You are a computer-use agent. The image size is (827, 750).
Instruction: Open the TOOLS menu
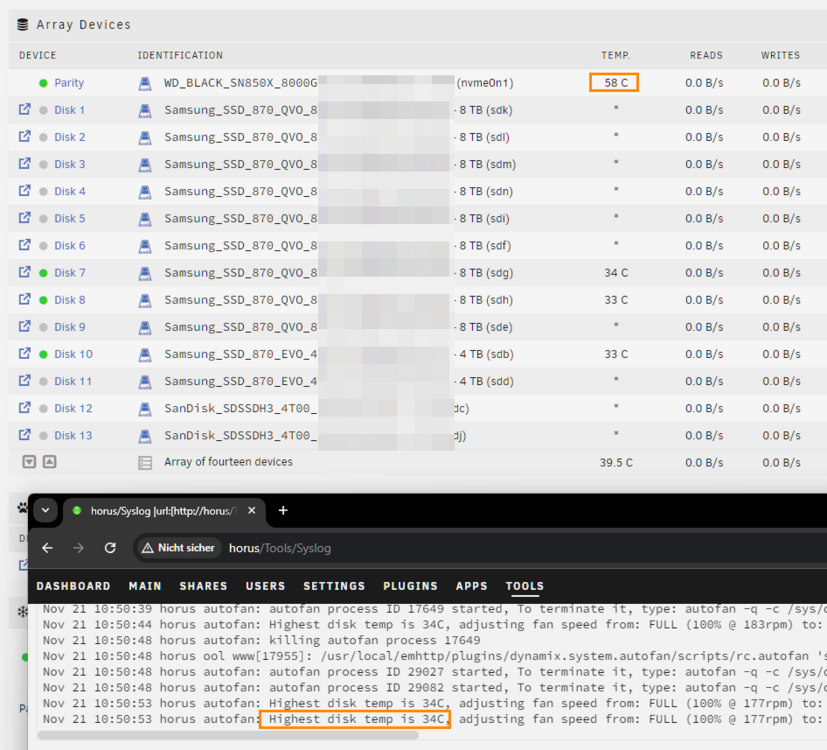point(524,586)
